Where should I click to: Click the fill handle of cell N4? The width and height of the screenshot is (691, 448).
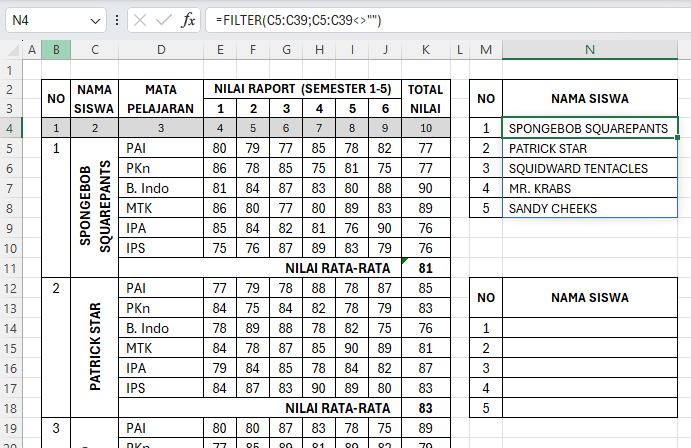pos(677,138)
